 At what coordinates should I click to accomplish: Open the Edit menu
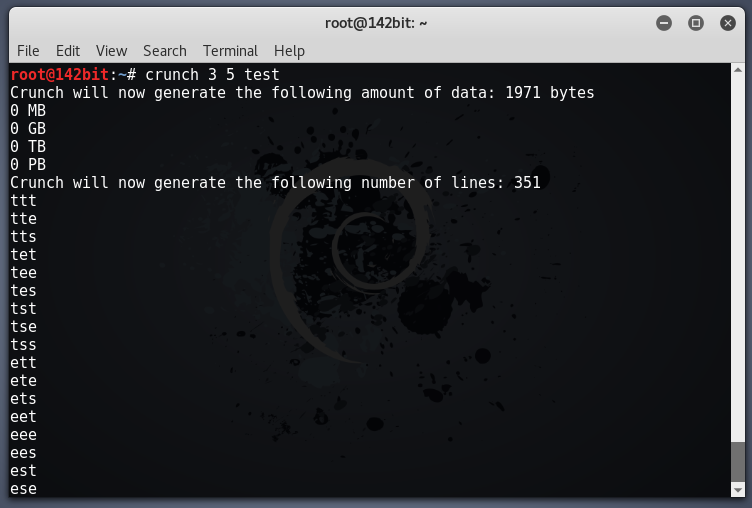pyautogui.click(x=68, y=51)
